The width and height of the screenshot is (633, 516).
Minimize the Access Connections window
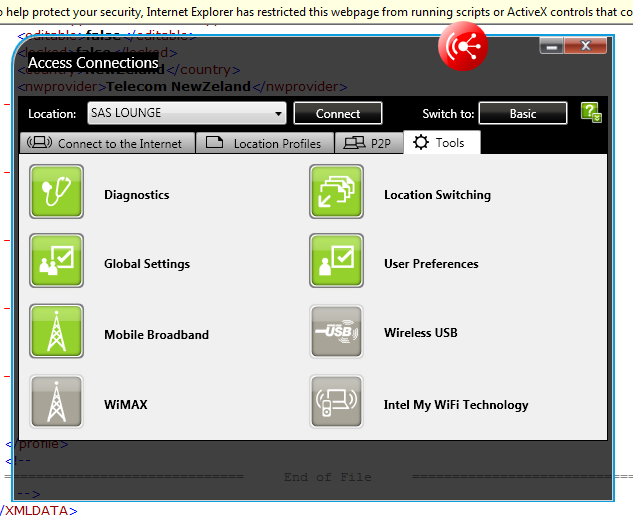(551, 46)
